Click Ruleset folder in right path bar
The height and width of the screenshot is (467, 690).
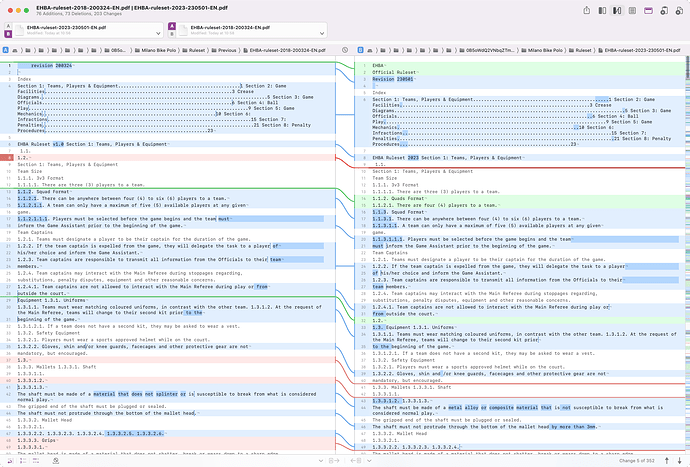click(580, 50)
